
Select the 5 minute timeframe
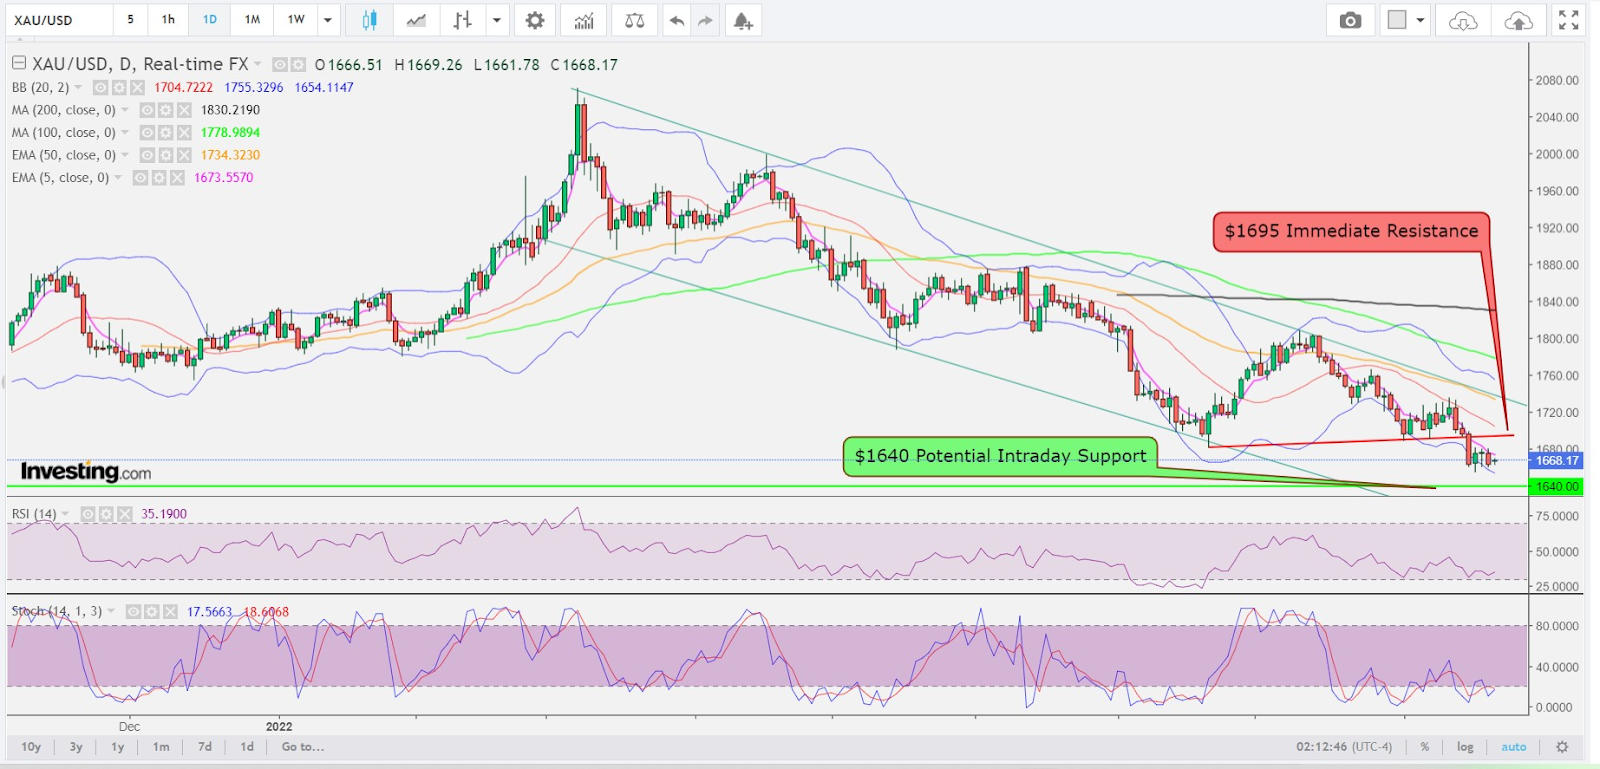(130, 20)
